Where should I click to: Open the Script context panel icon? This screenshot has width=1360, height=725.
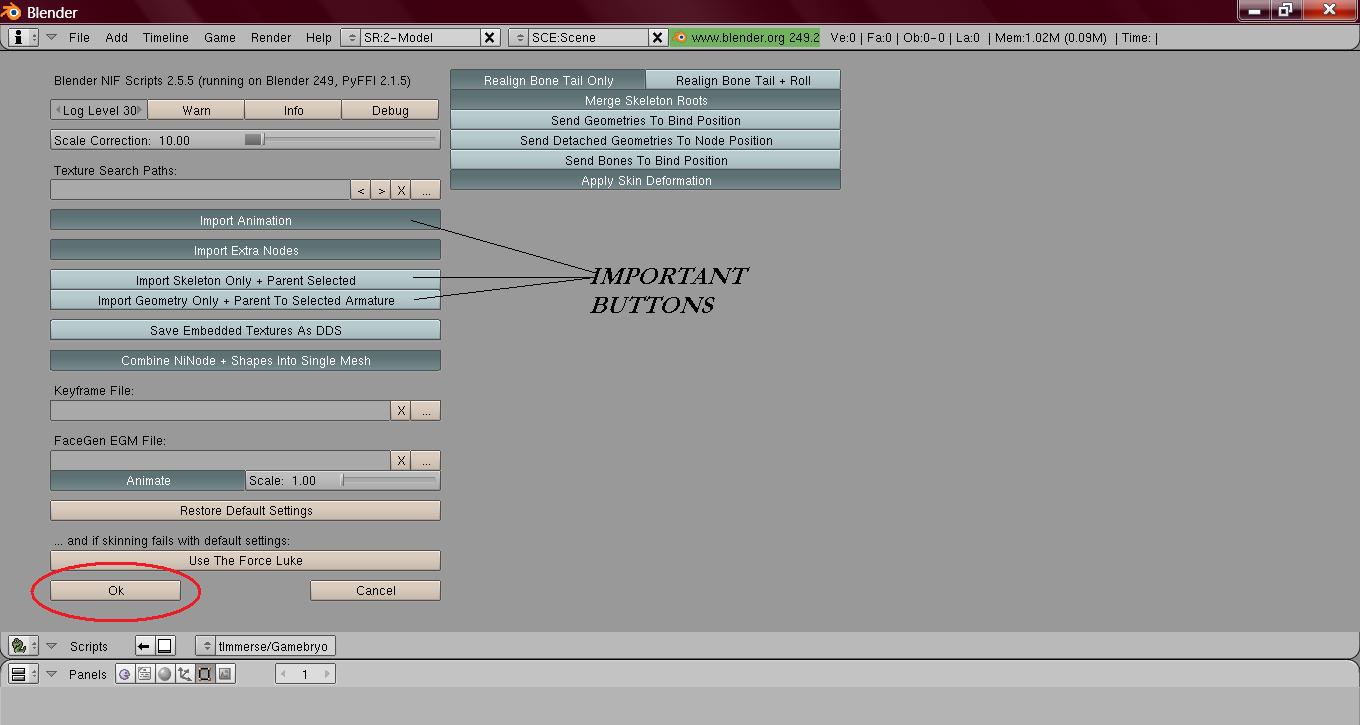[144, 674]
